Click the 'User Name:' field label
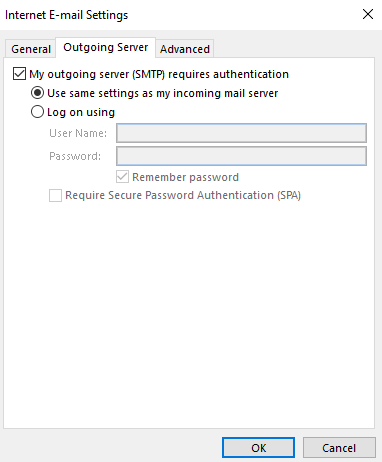 [78, 133]
